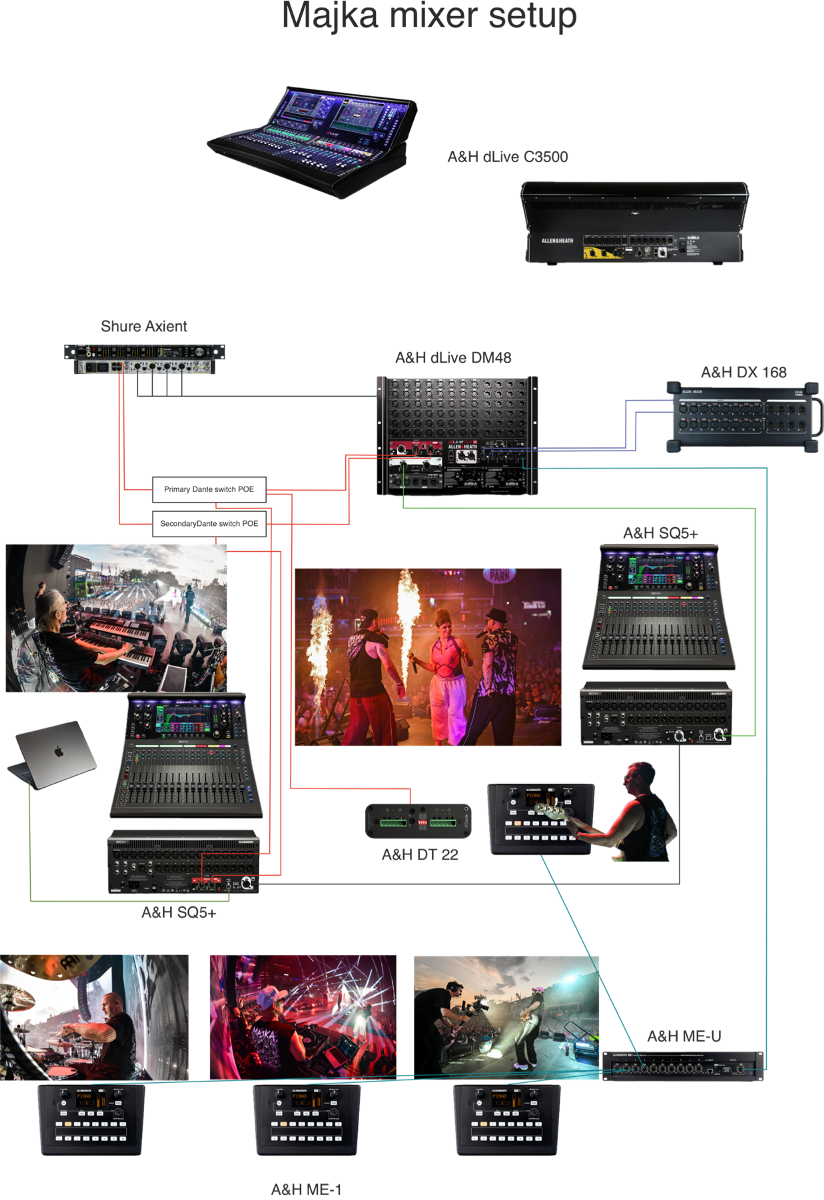Open the cameraman on stage photo

[506, 1017]
